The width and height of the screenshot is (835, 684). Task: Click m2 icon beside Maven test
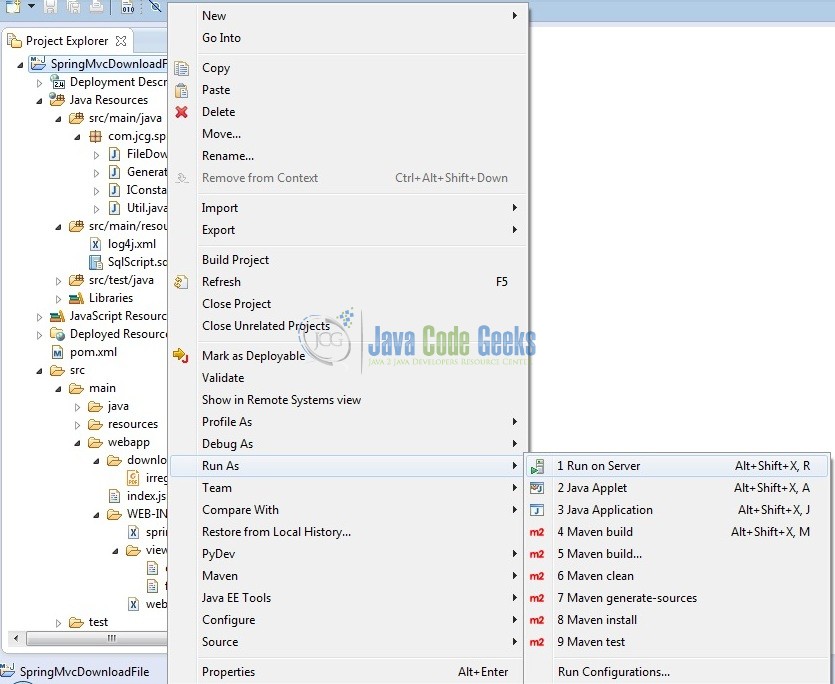pos(537,642)
